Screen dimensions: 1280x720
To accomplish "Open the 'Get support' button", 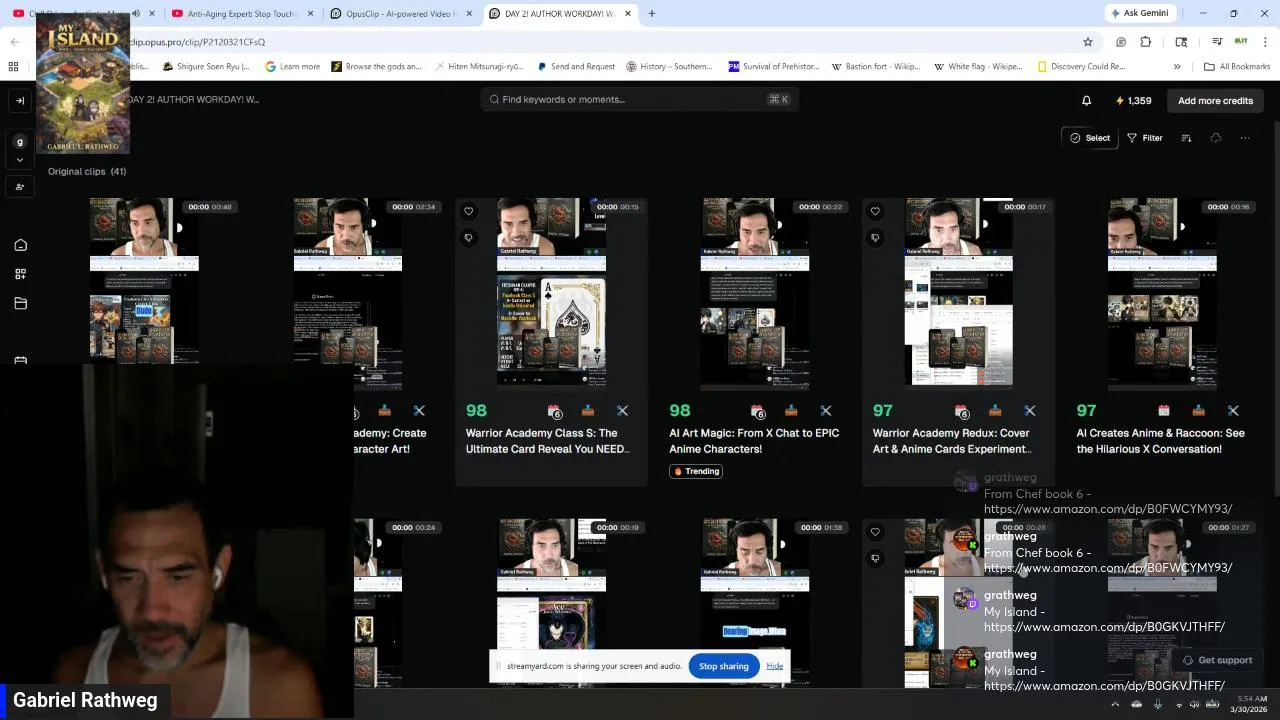I will pyautogui.click(x=1217, y=660).
